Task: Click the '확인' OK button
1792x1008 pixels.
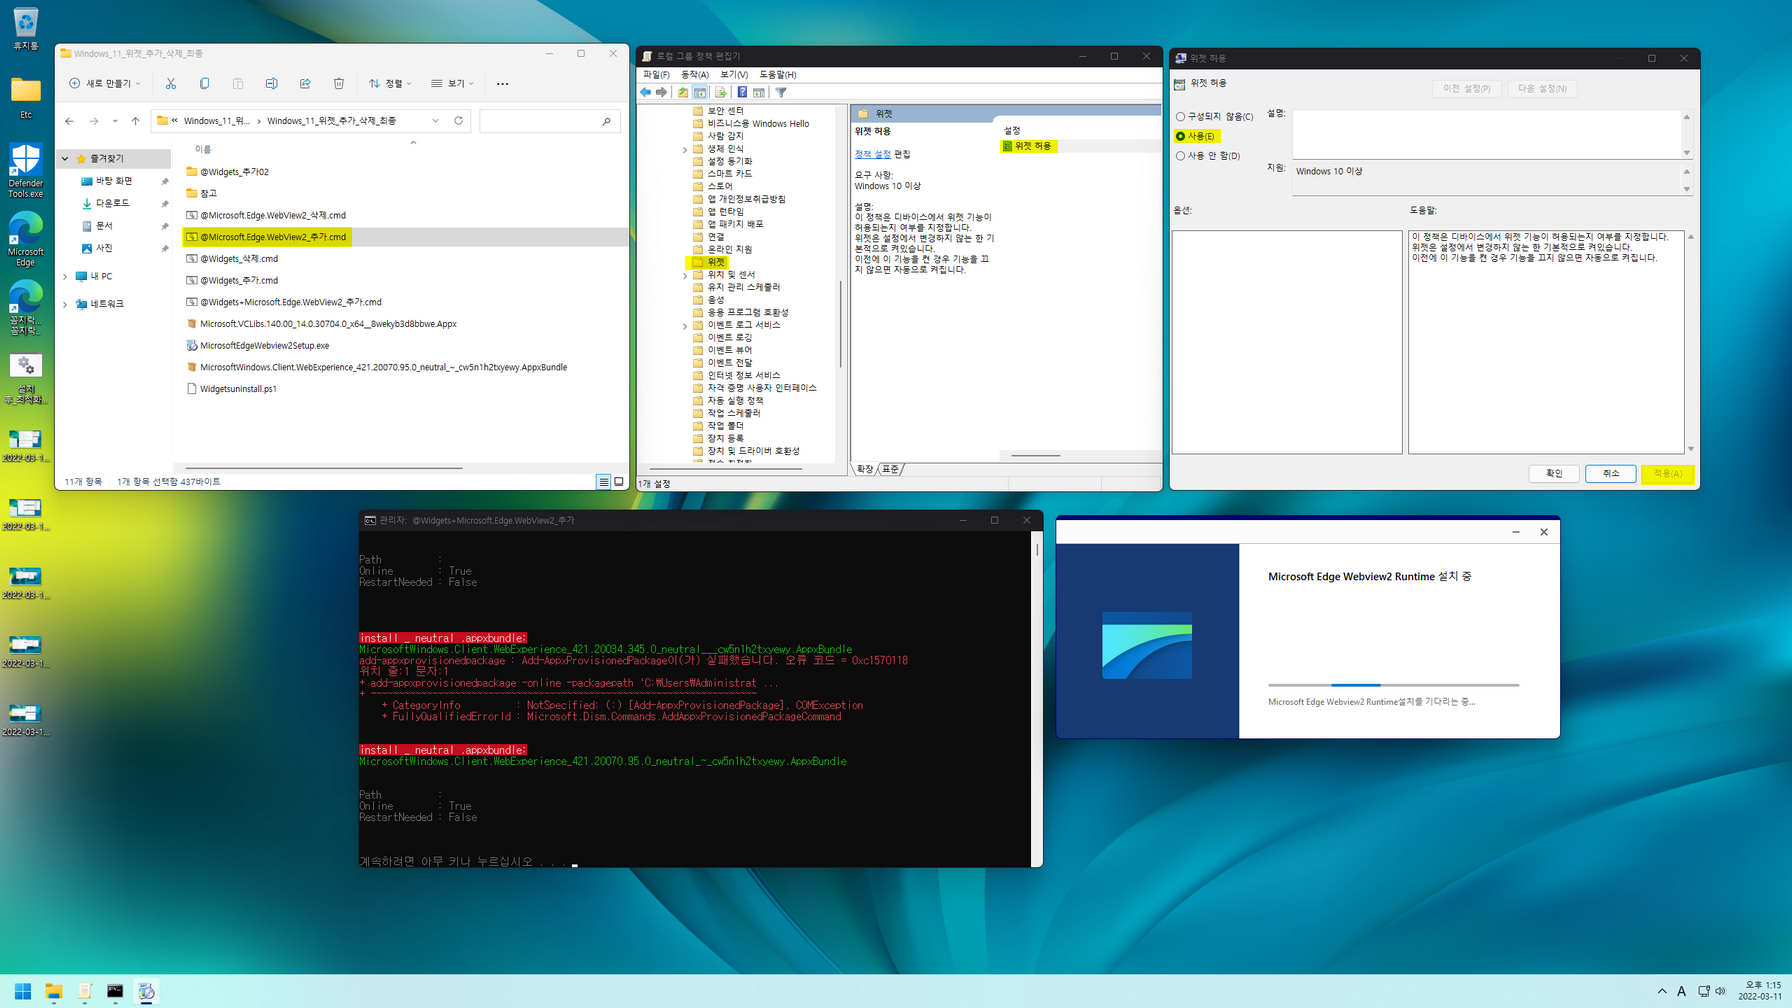Action: tap(1554, 474)
